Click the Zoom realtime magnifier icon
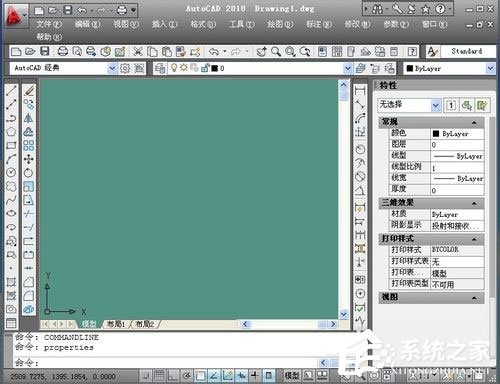The height and width of the screenshot is (384, 500). pos(276,51)
